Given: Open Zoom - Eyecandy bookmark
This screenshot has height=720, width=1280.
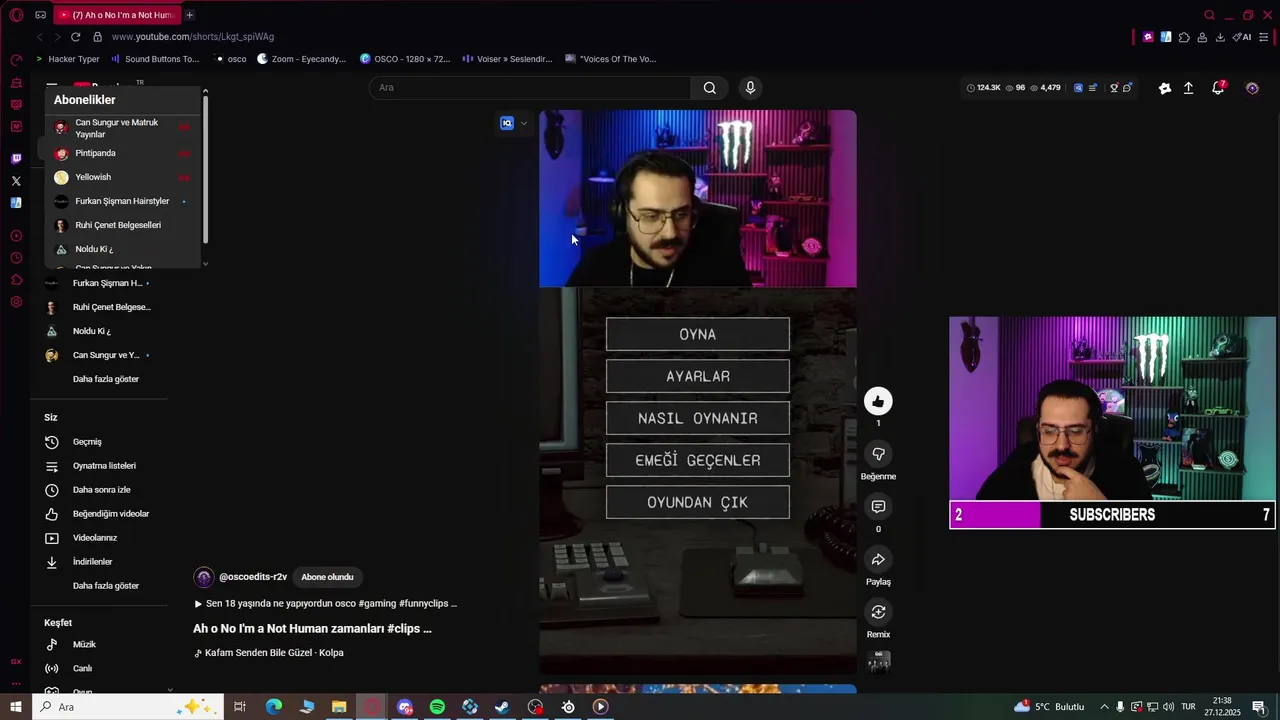Looking at the screenshot, I should point(301,59).
